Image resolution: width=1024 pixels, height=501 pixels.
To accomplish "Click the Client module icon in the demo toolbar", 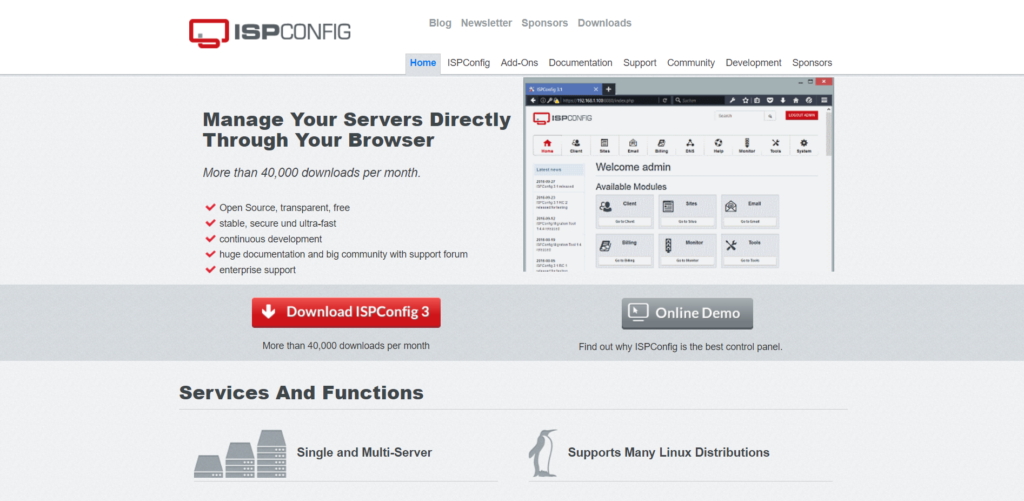I will [x=576, y=143].
